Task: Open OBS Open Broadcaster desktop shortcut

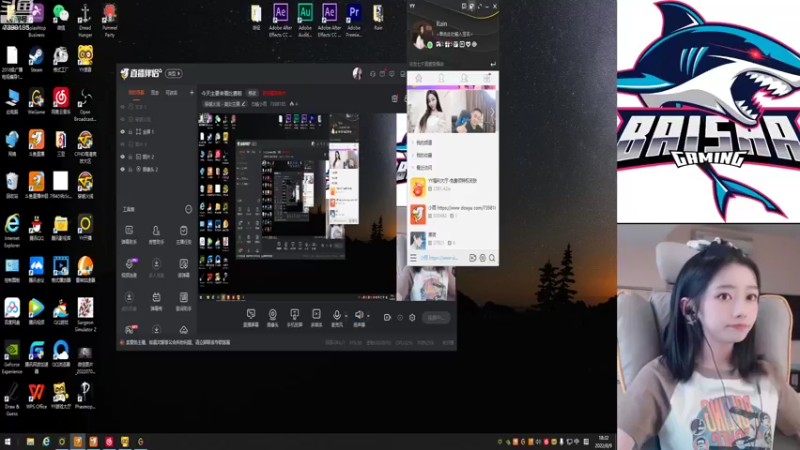Action: coord(85,105)
